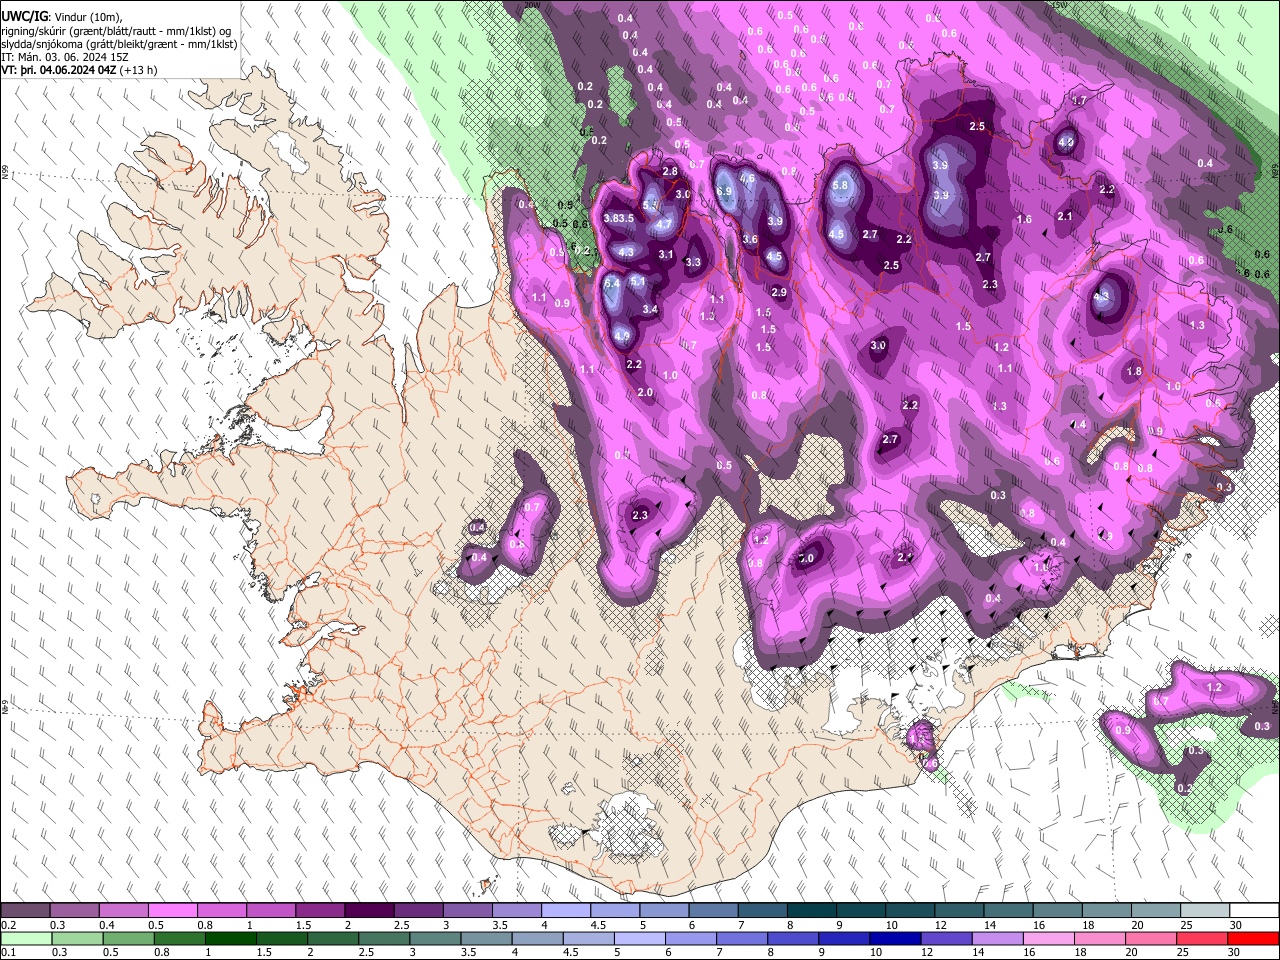
Task: Pick the snow legend swatch between 0.2 and 0.3
Action: tap(25, 911)
